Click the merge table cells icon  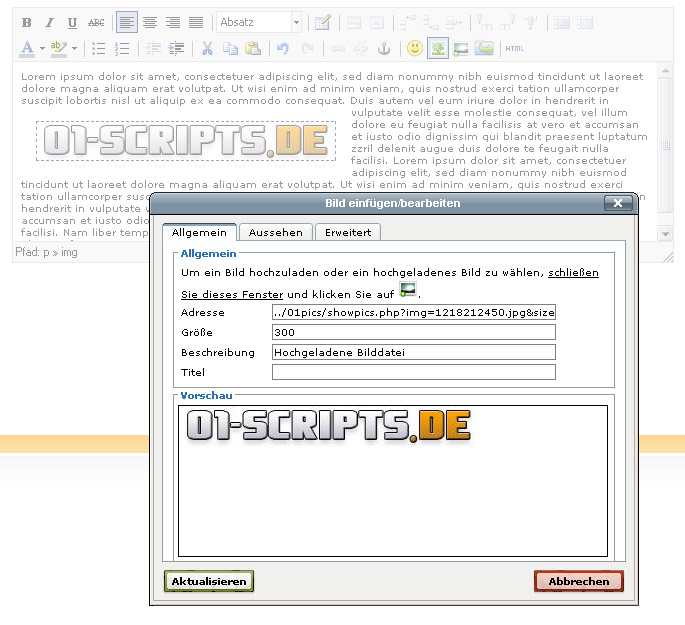[x=585, y=23]
